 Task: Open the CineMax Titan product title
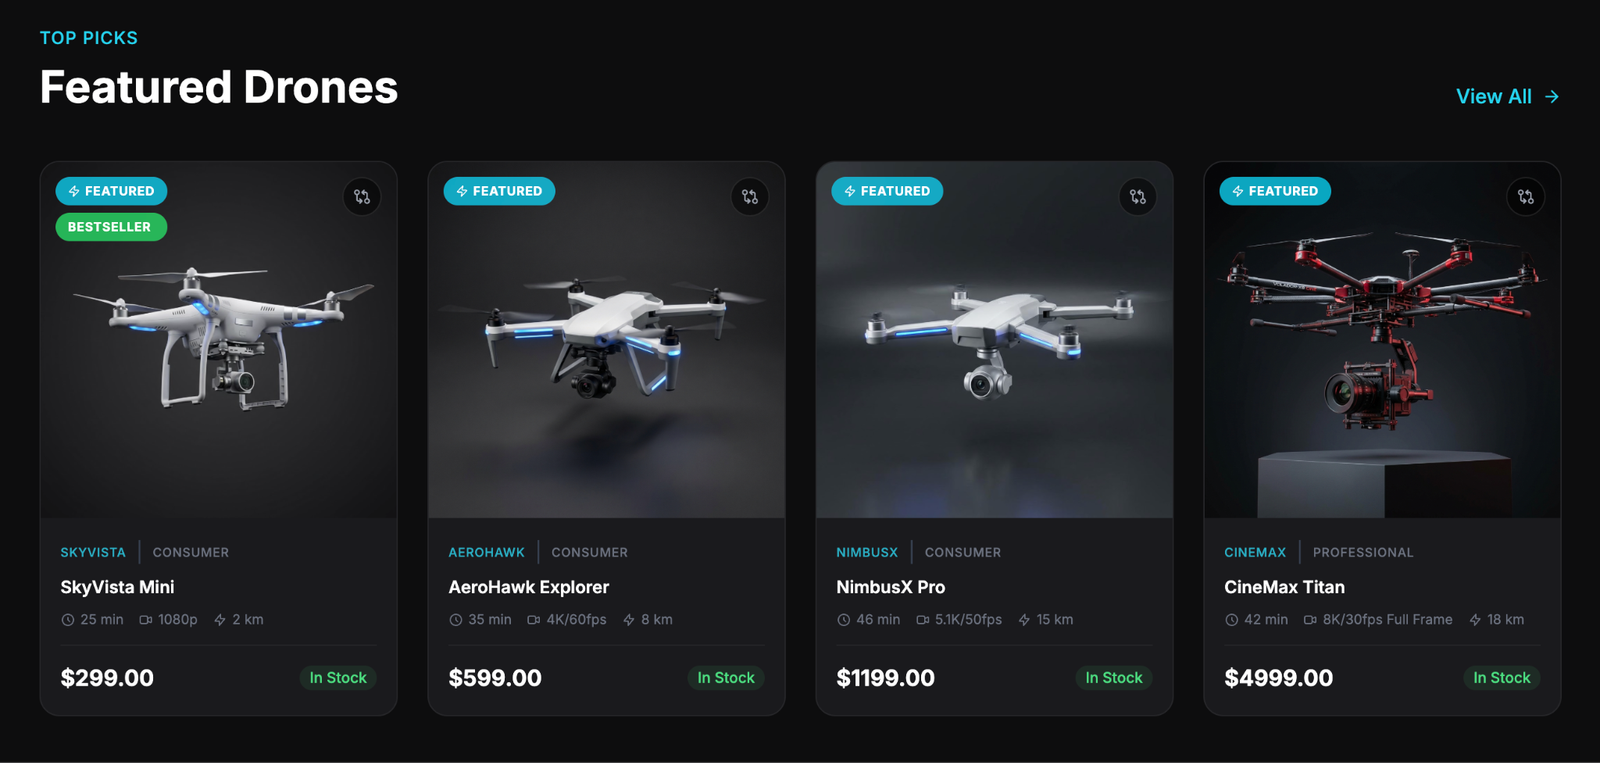click(1284, 587)
